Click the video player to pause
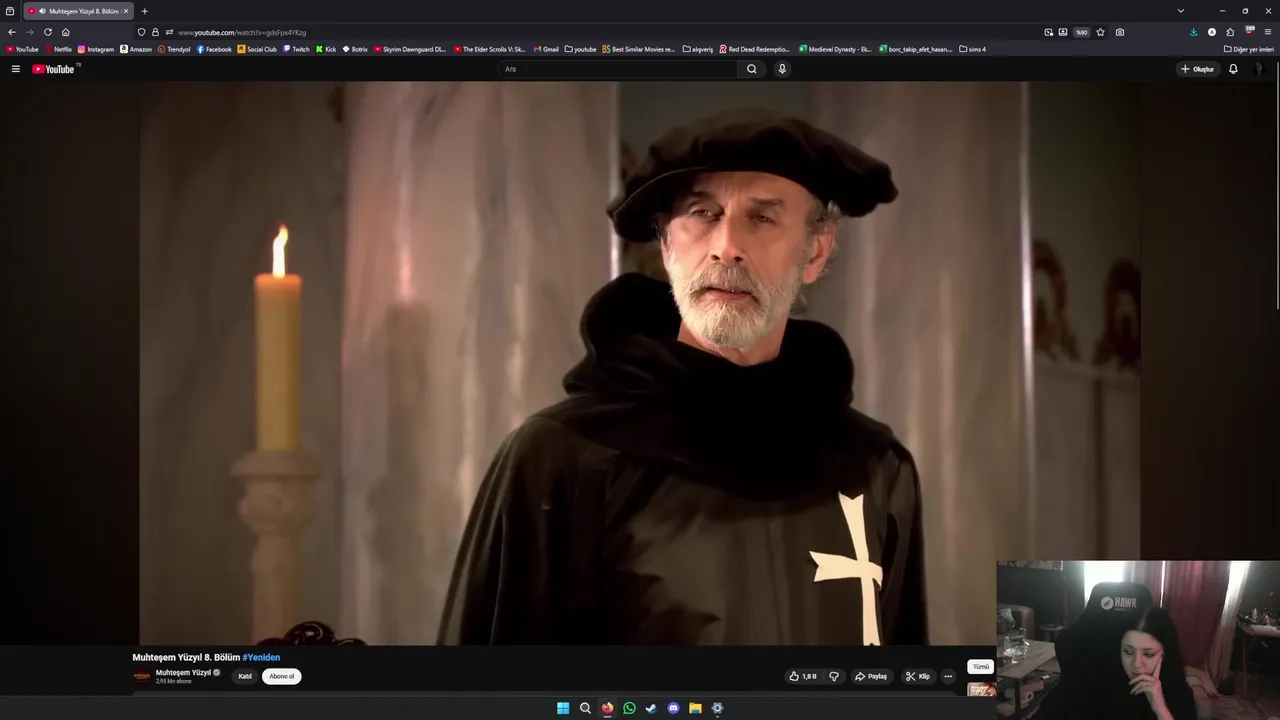The width and height of the screenshot is (1280, 720). (640, 363)
